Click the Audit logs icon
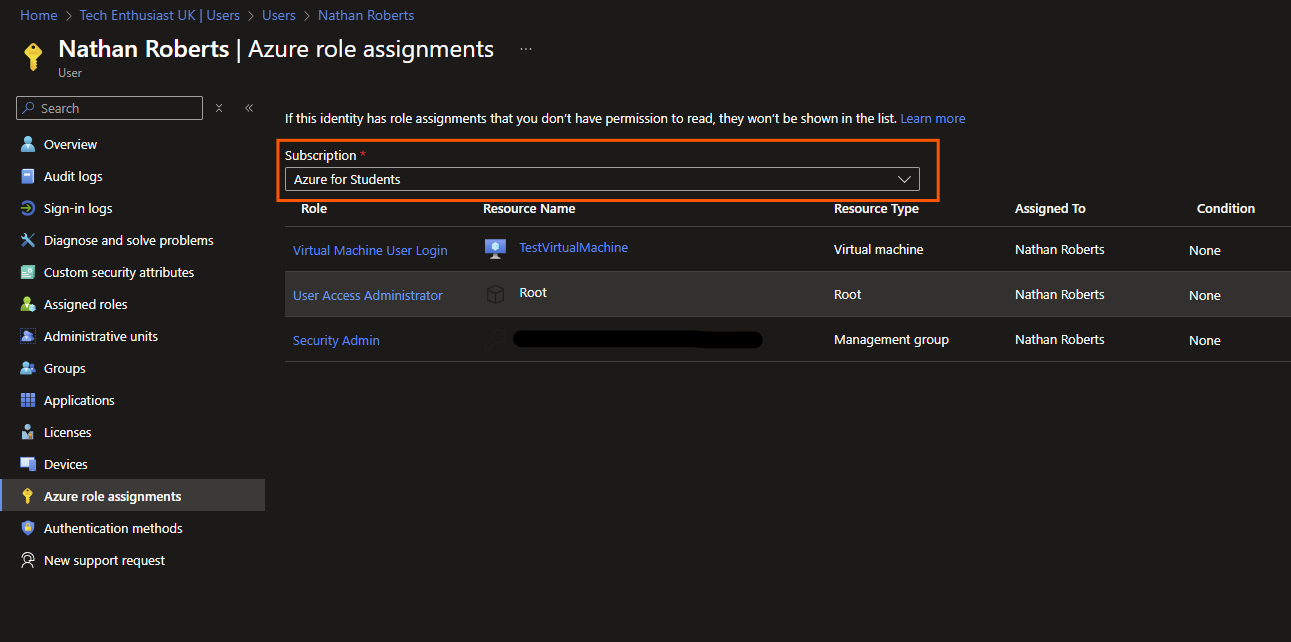 pos(28,176)
